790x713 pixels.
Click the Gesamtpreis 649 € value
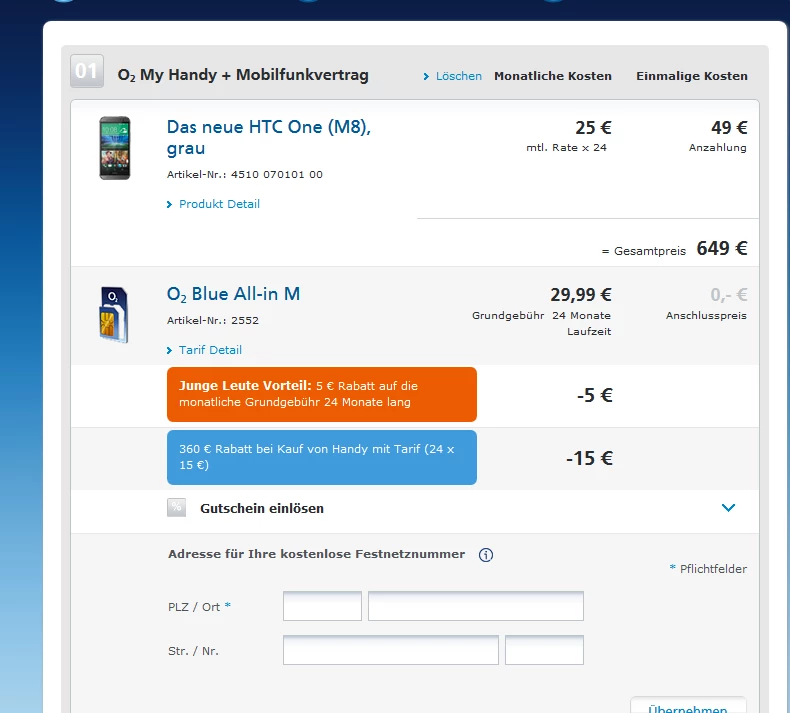tap(721, 248)
